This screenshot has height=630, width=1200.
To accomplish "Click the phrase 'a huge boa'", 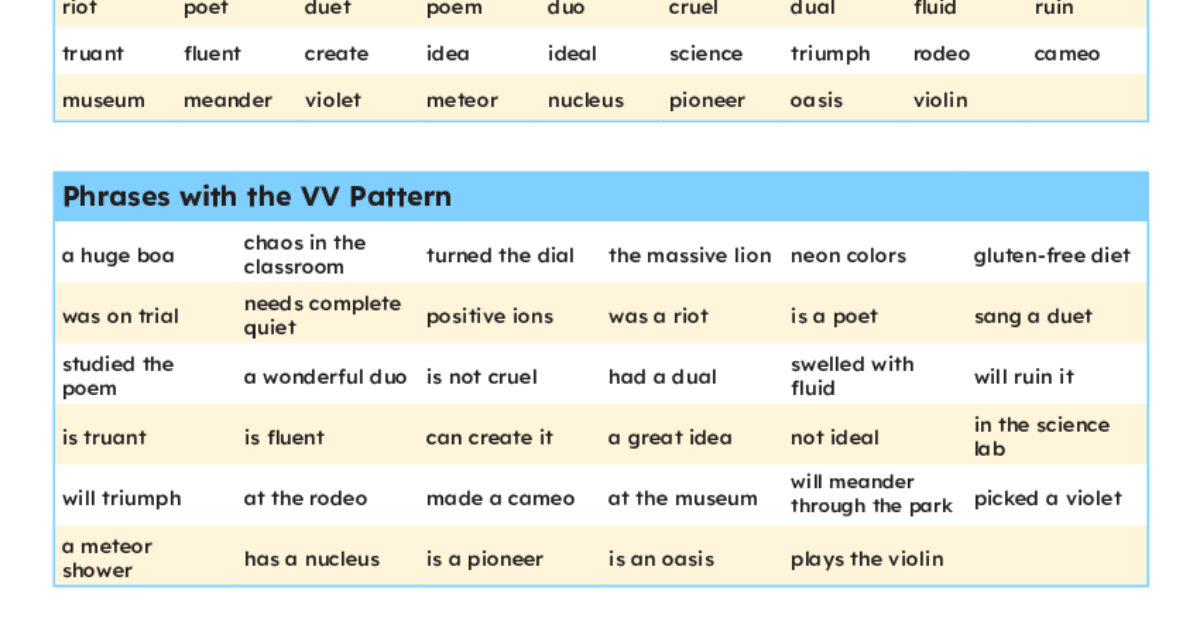I will point(118,256).
